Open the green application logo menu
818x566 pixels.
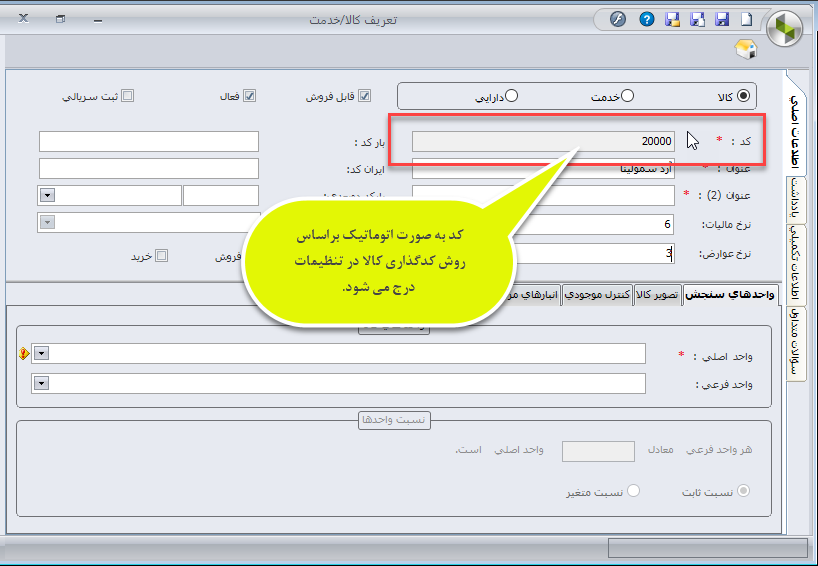(x=785, y=29)
